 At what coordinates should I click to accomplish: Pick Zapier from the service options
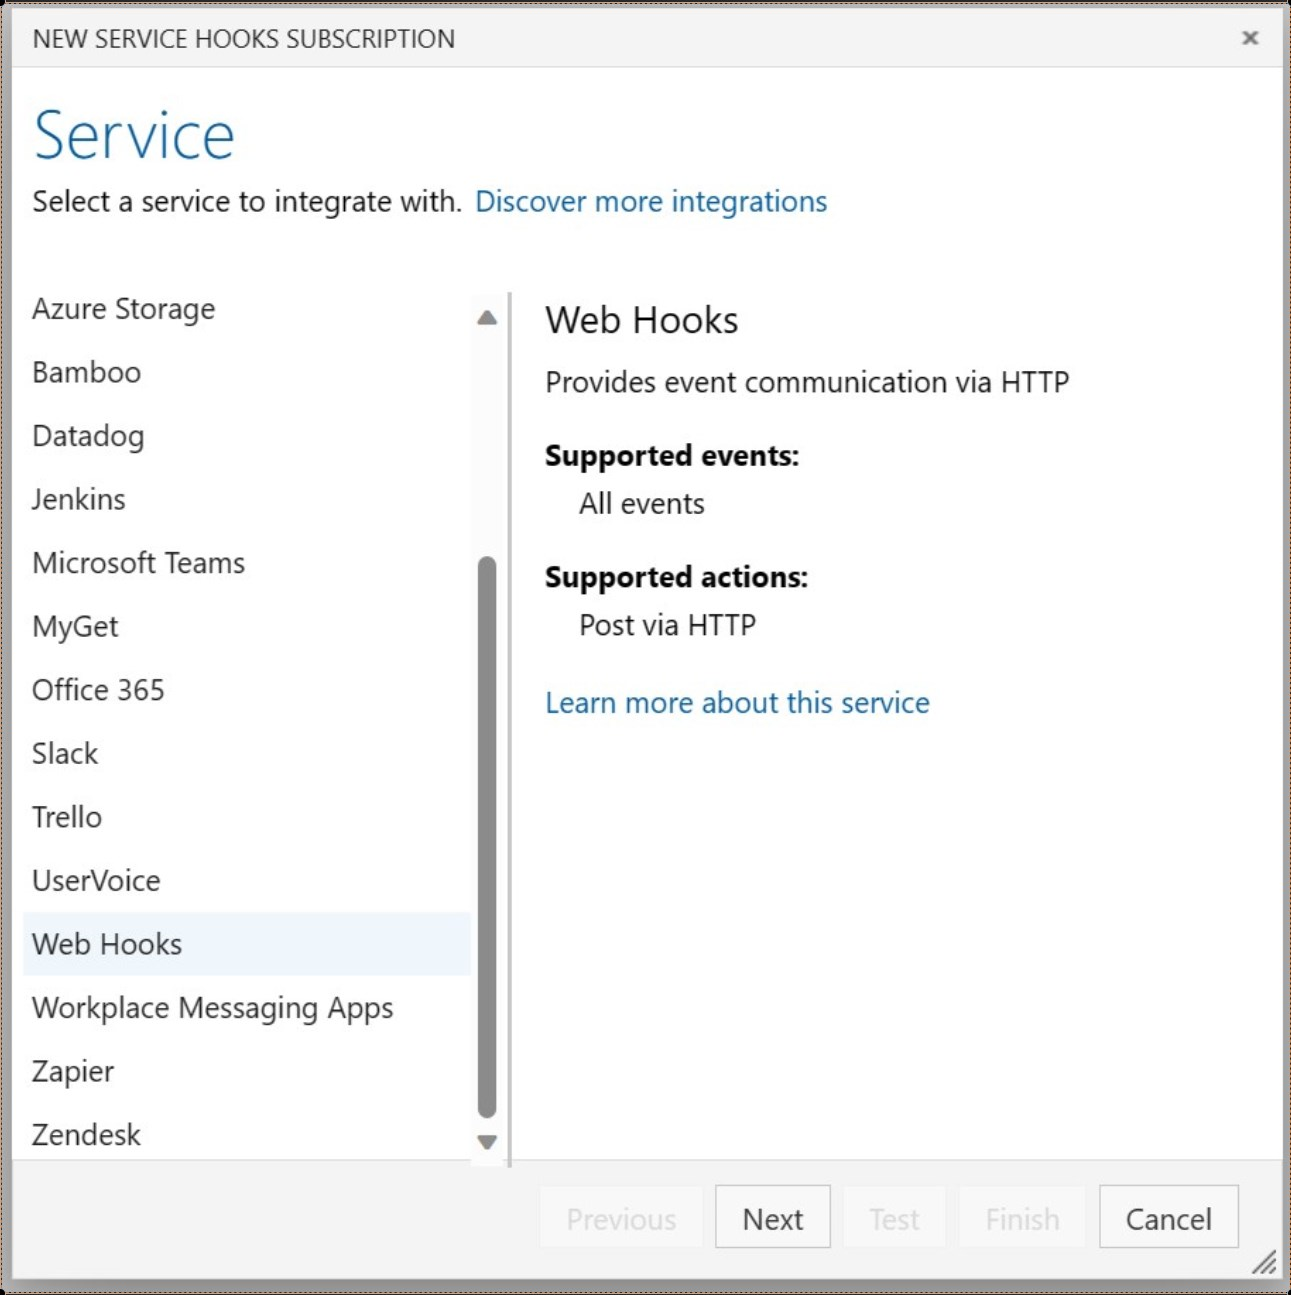[73, 1071]
